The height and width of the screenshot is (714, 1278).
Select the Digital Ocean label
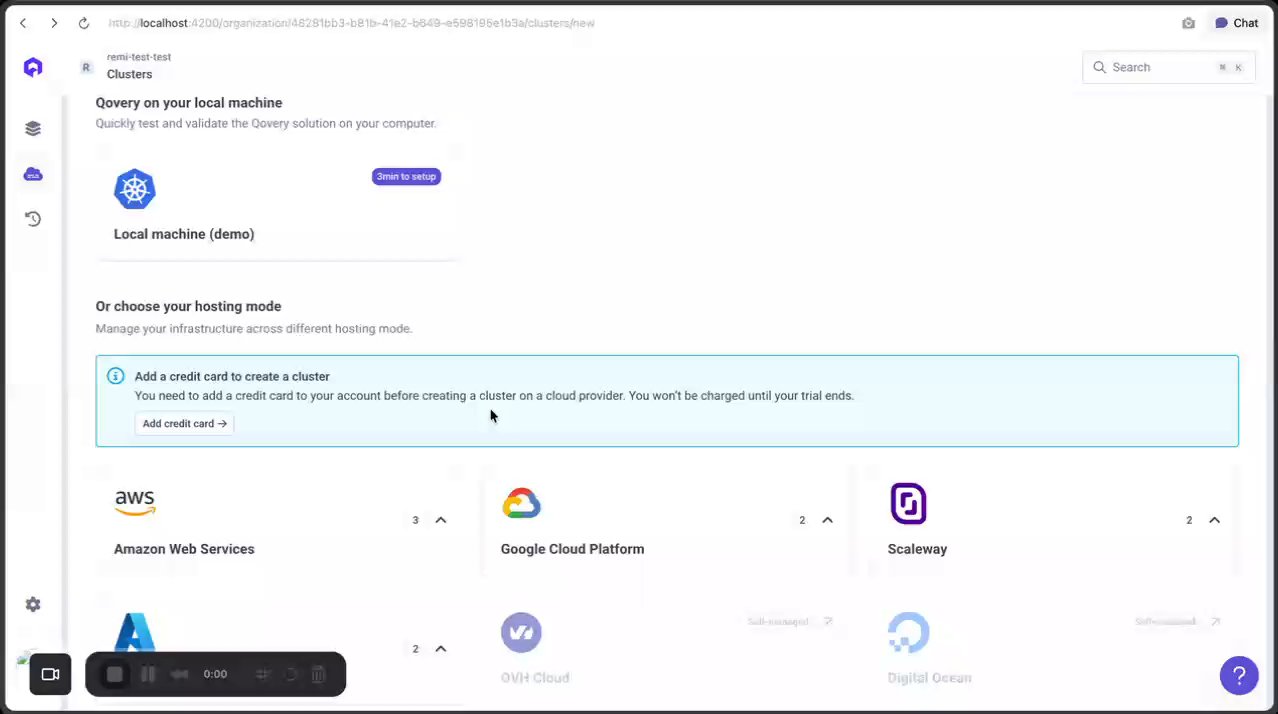[x=929, y=678]
